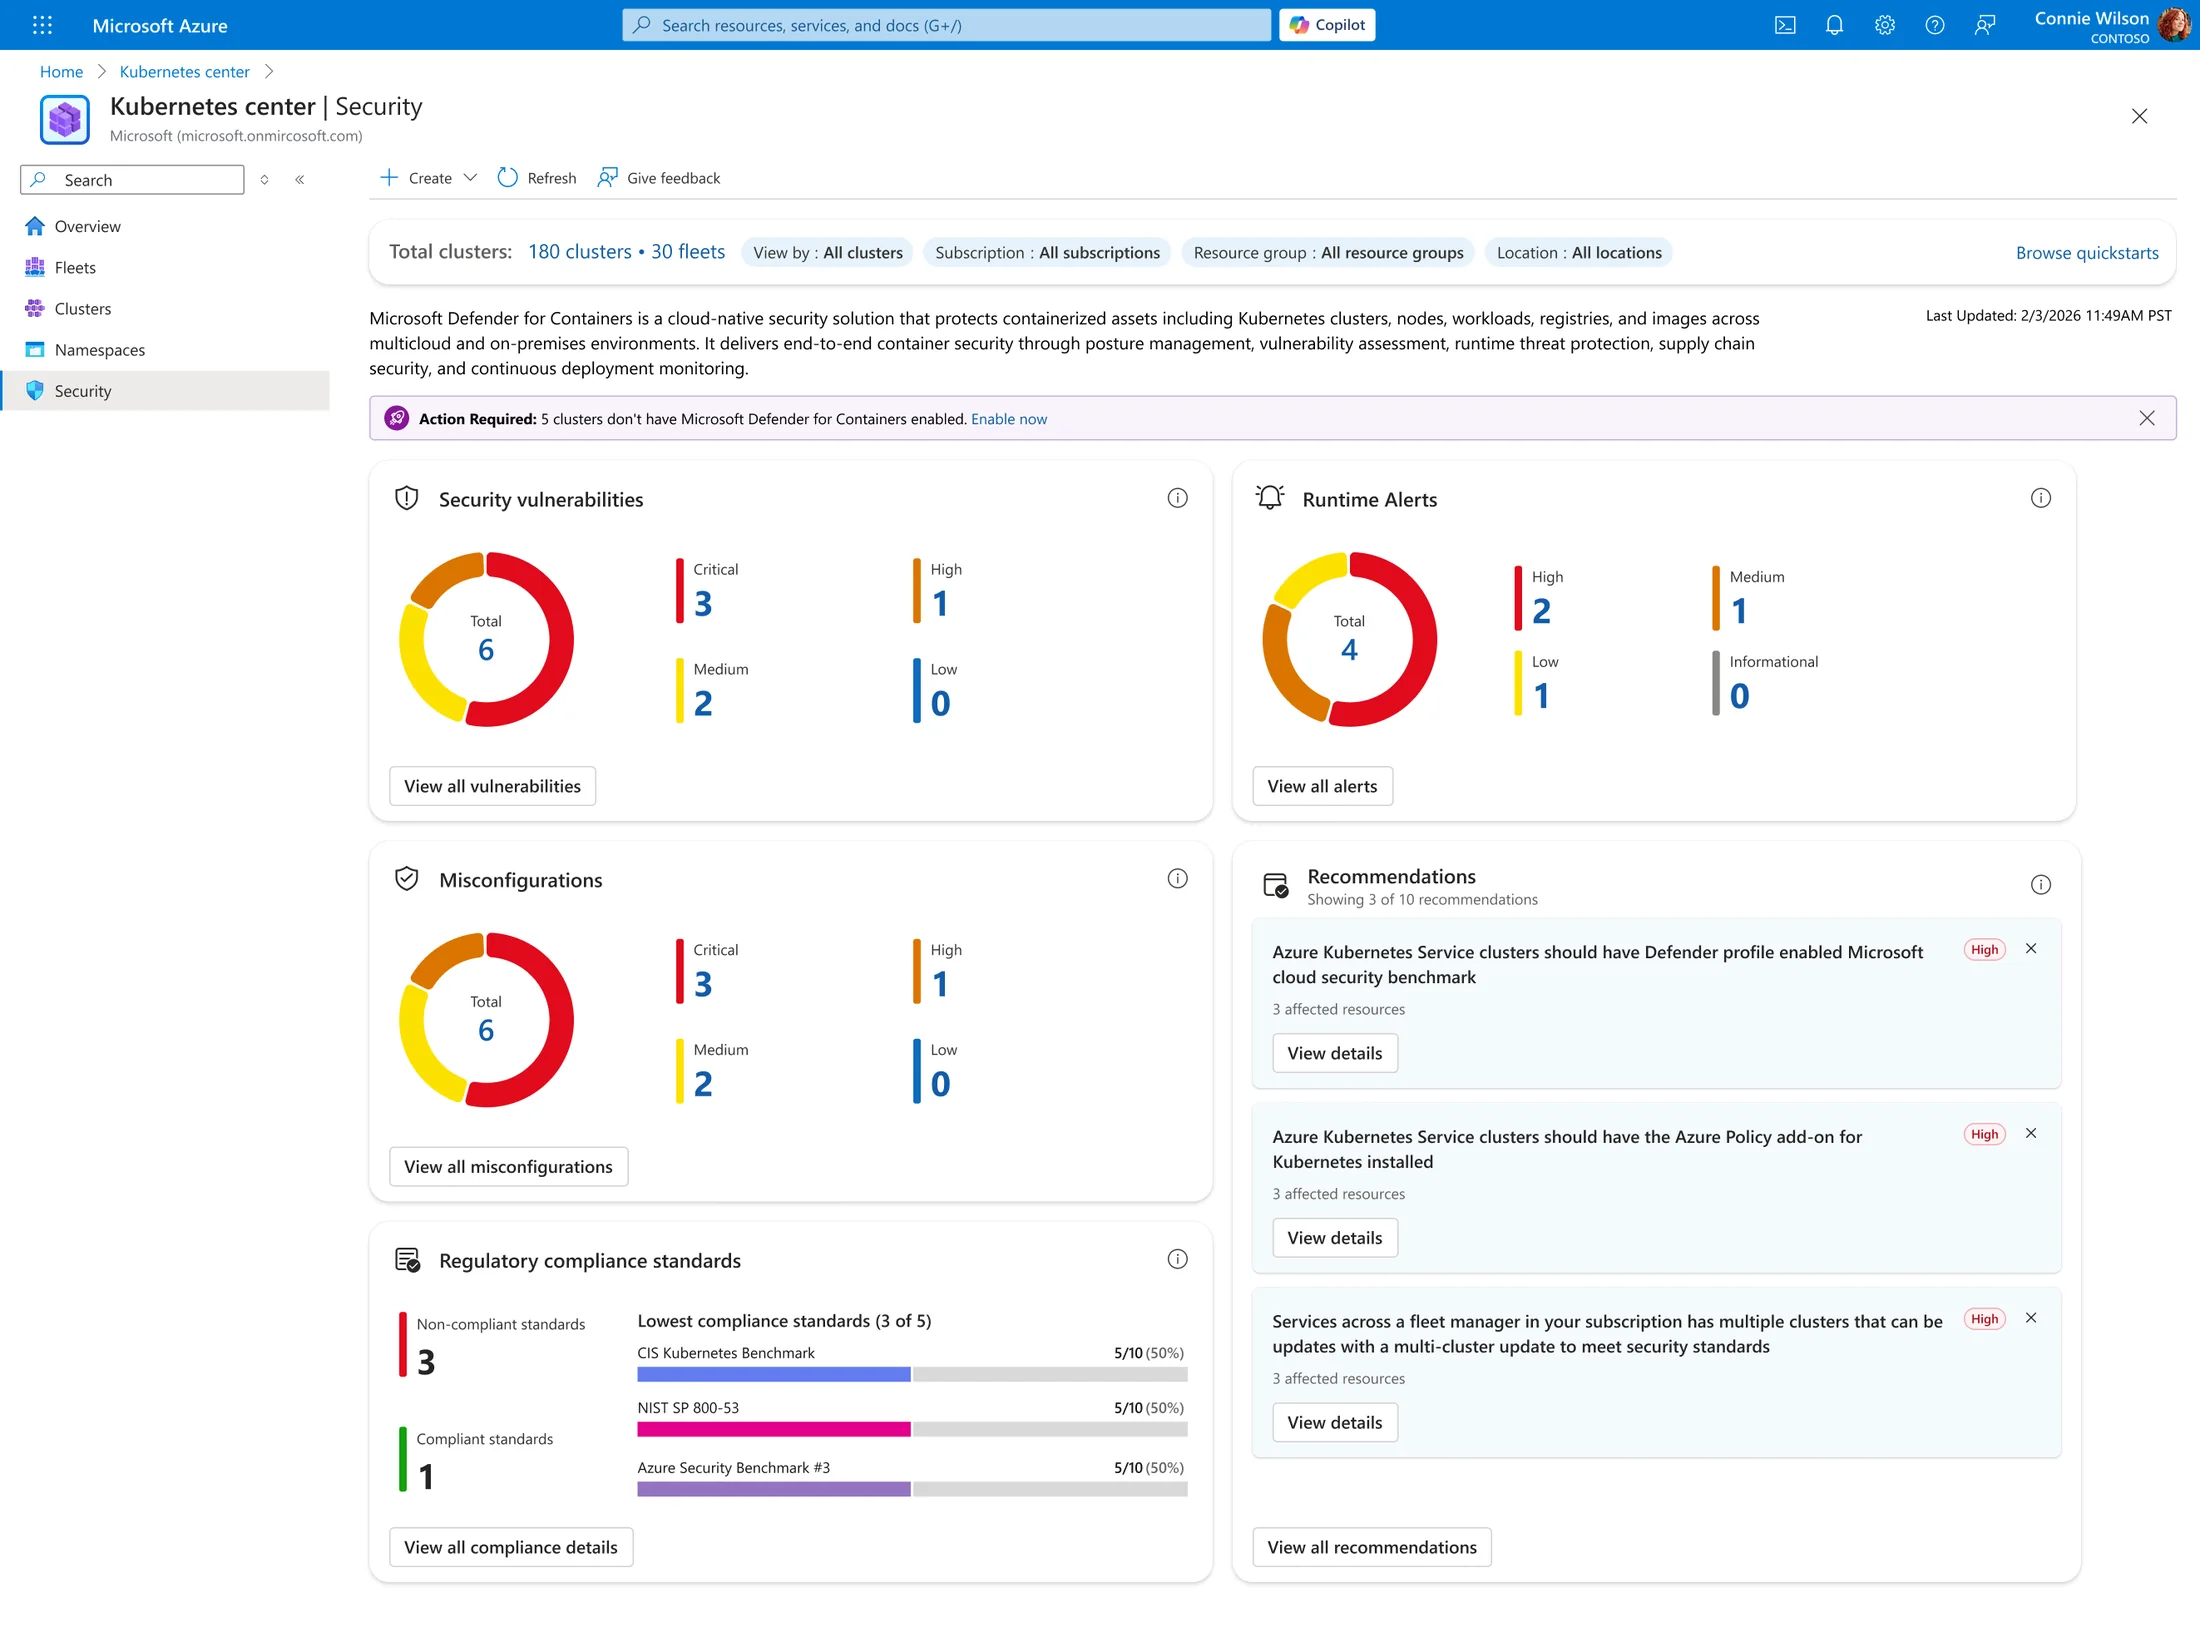
Task: Click the Create plus button
Action: [x=417, y=177]
